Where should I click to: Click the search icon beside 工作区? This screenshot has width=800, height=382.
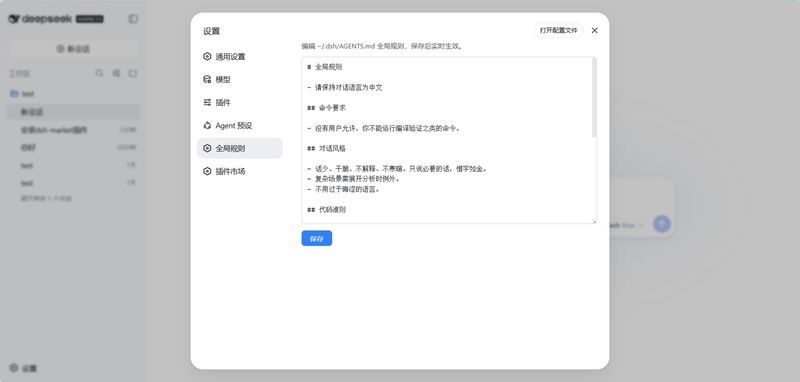click(x=99, y=73)
